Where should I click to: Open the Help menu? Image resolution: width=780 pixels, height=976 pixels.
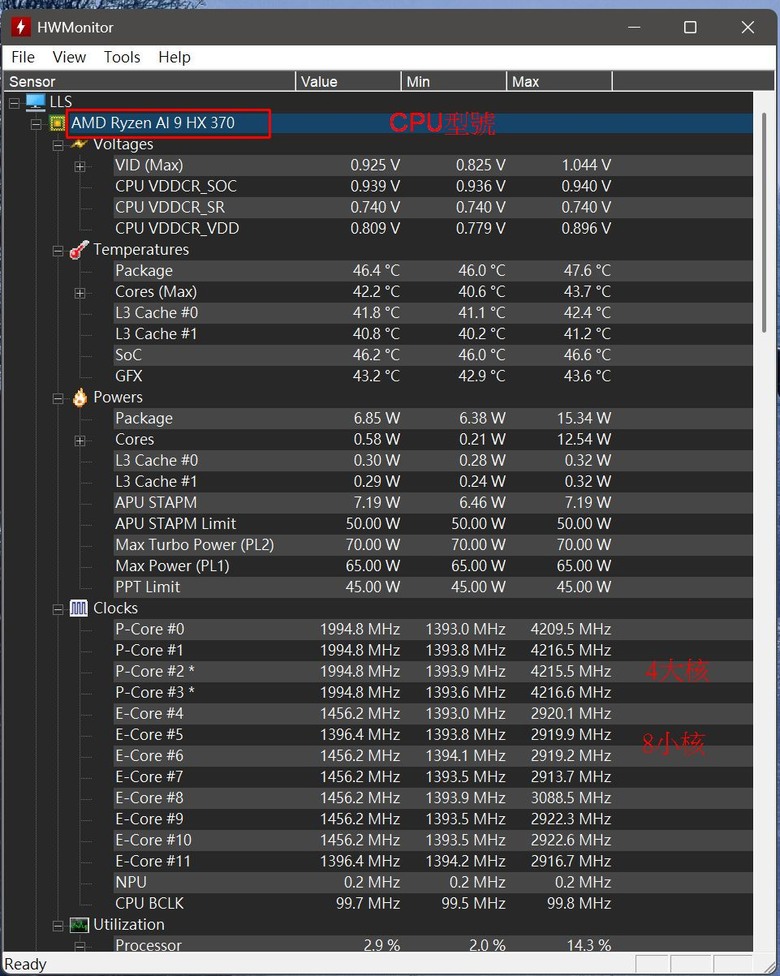pos(174,57)
